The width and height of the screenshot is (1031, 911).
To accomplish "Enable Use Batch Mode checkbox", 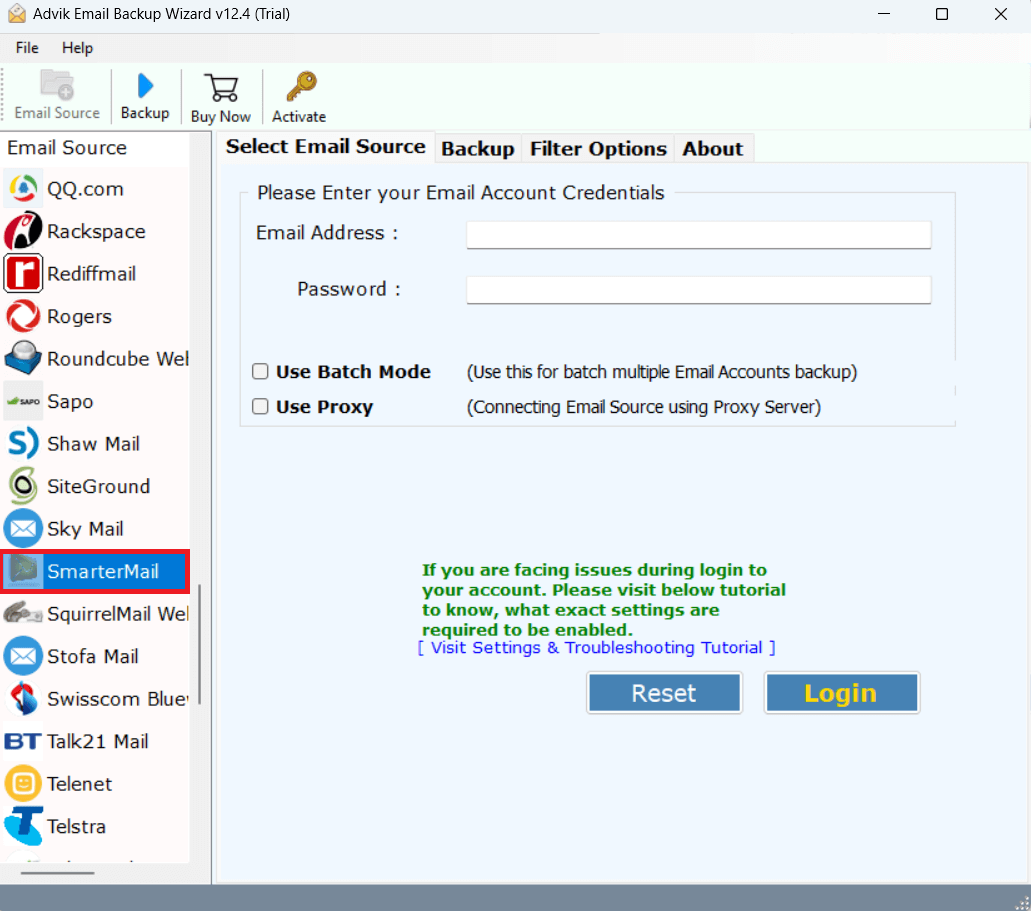I will coord(260,372).
